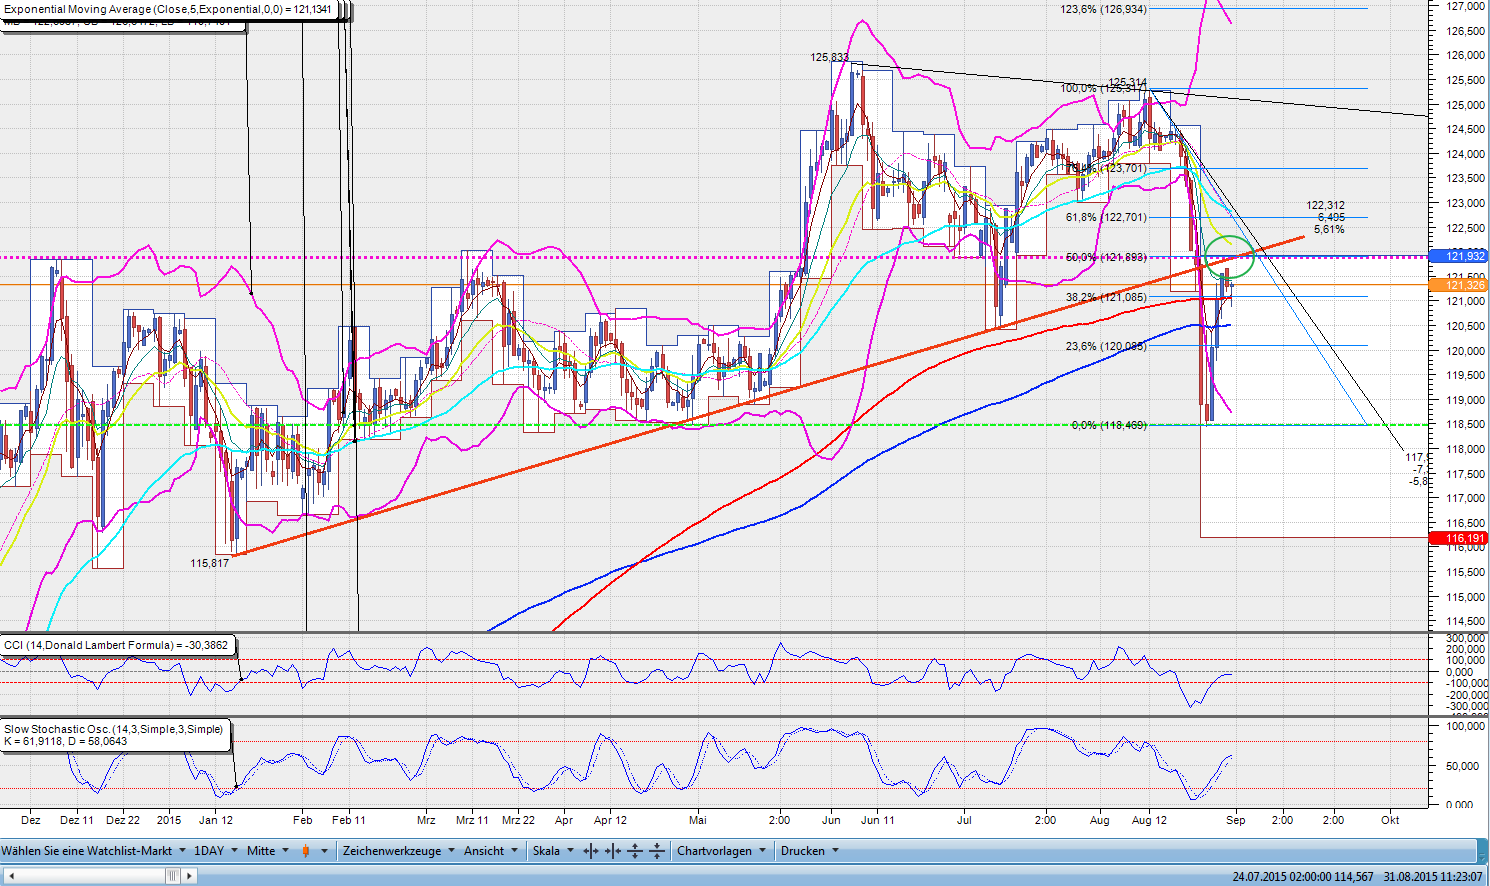Click the compress horizontal time scale icon
Image resolution: width=1490 pixels, height=886 pixels.
(611, 851)
